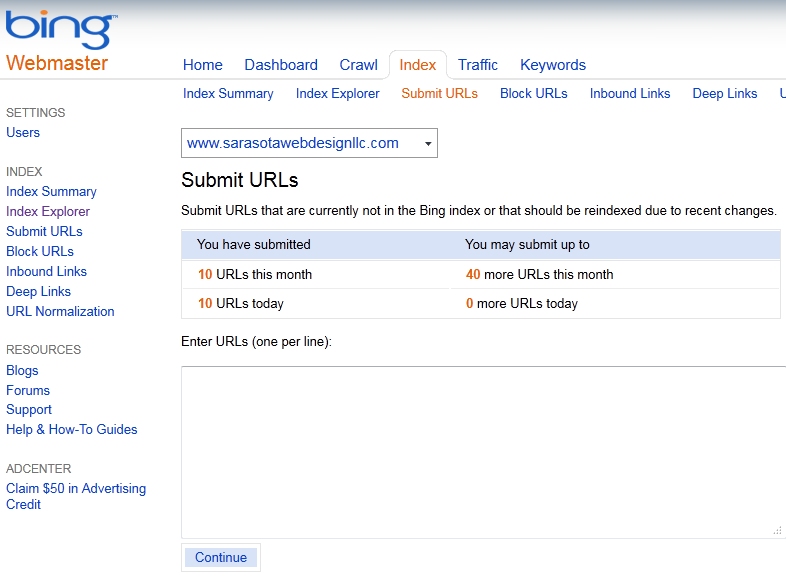Open Index Explorer in the sub-navigation bar

click(337, 93)
